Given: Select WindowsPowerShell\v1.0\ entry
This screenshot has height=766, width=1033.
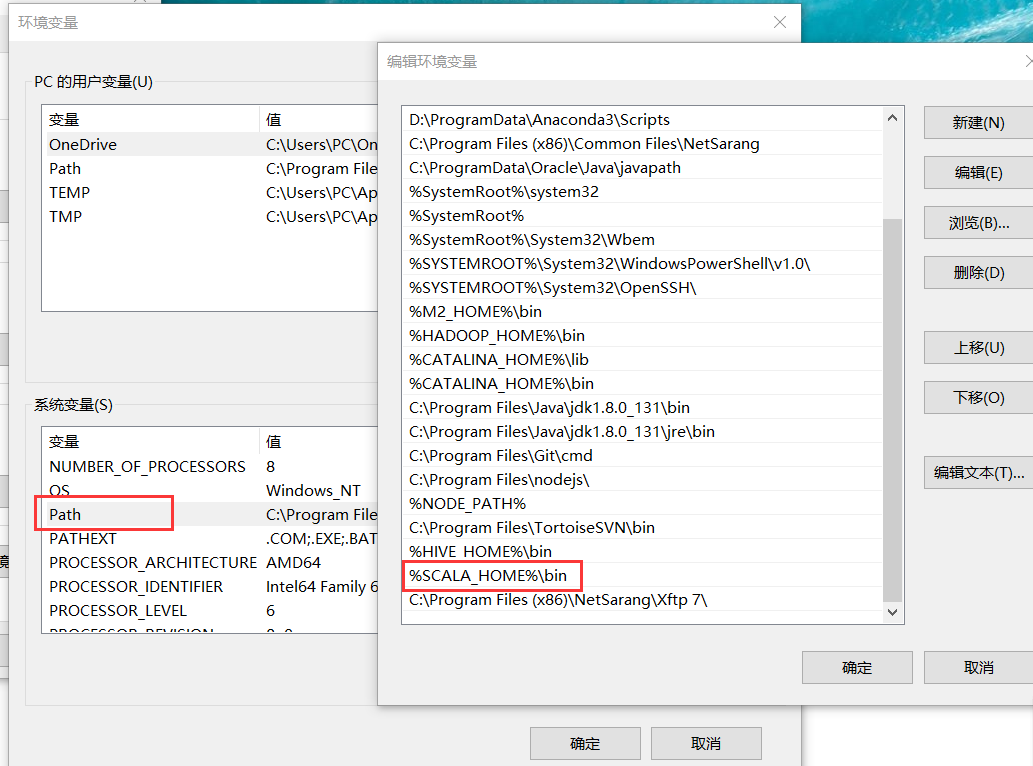Looking at the screenshot, I should 642,263.
